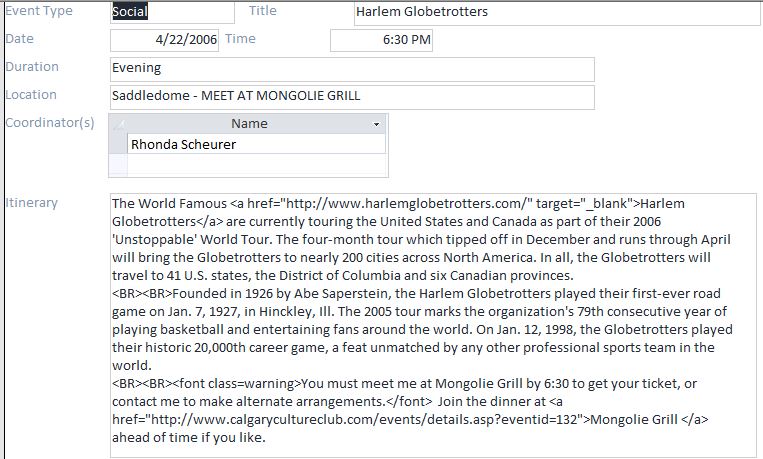The image size is (763, 459).
Task: Click the Time field showing 6:30 PM
Action: [384, 40]
